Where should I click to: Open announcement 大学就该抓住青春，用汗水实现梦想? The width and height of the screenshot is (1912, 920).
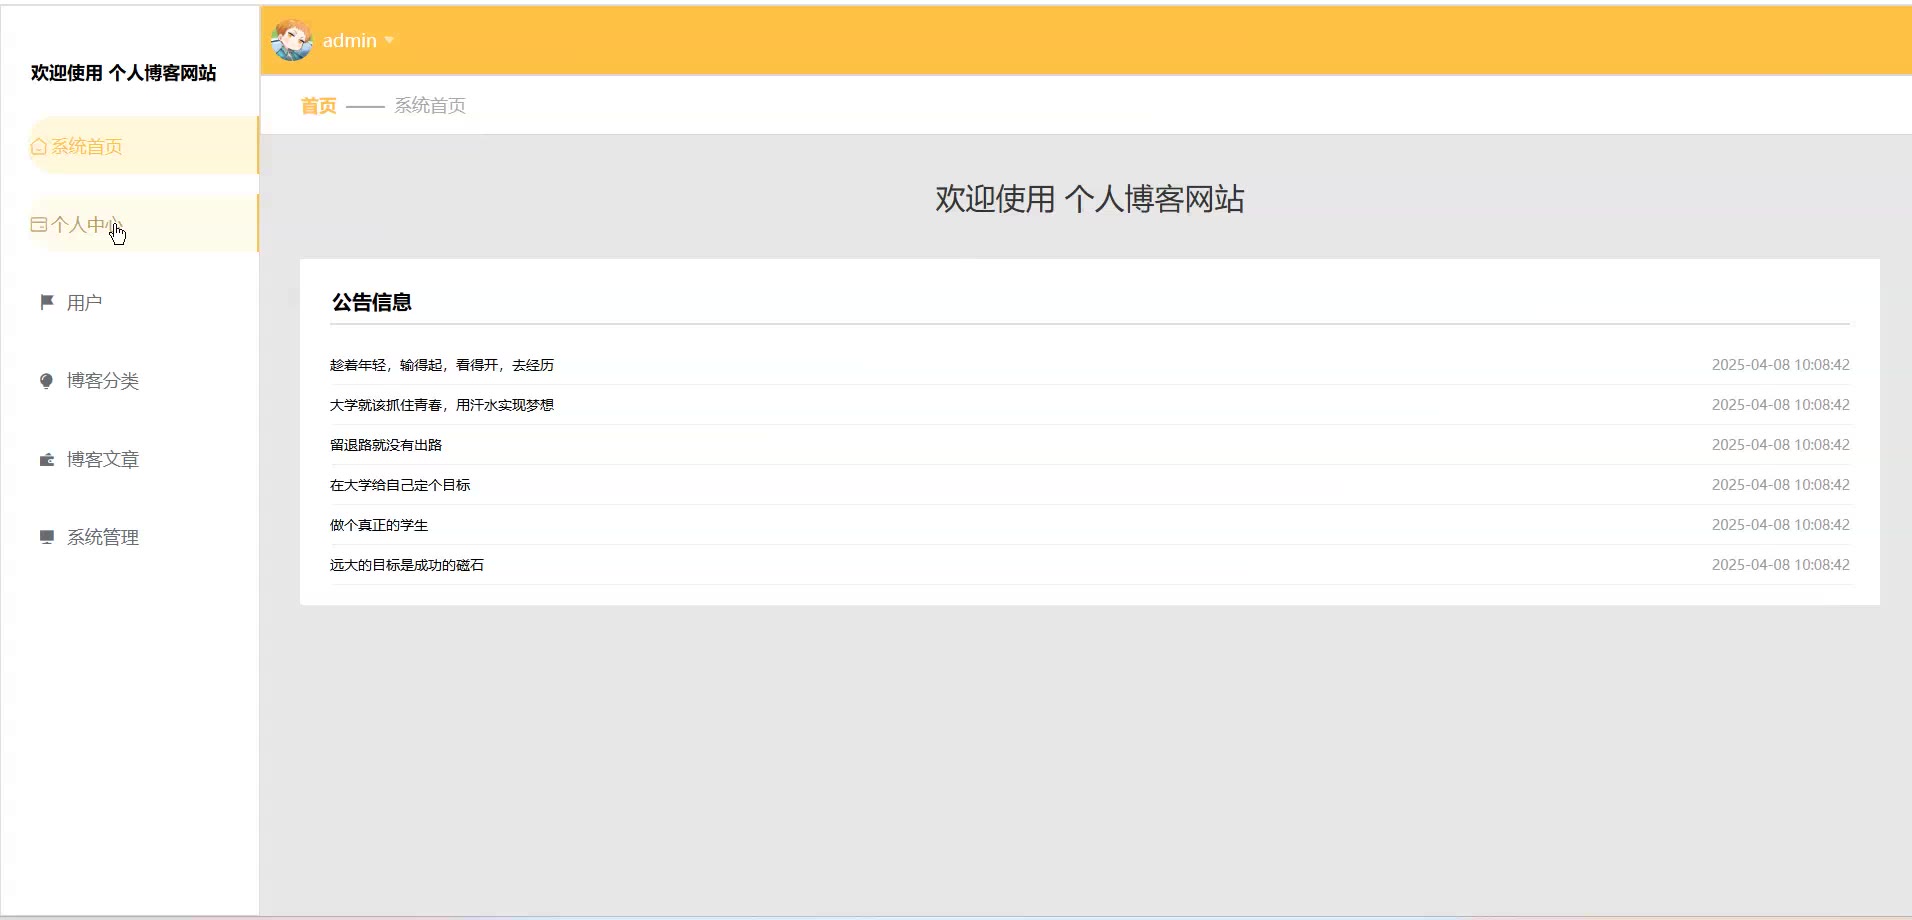(x=442, y=405)
